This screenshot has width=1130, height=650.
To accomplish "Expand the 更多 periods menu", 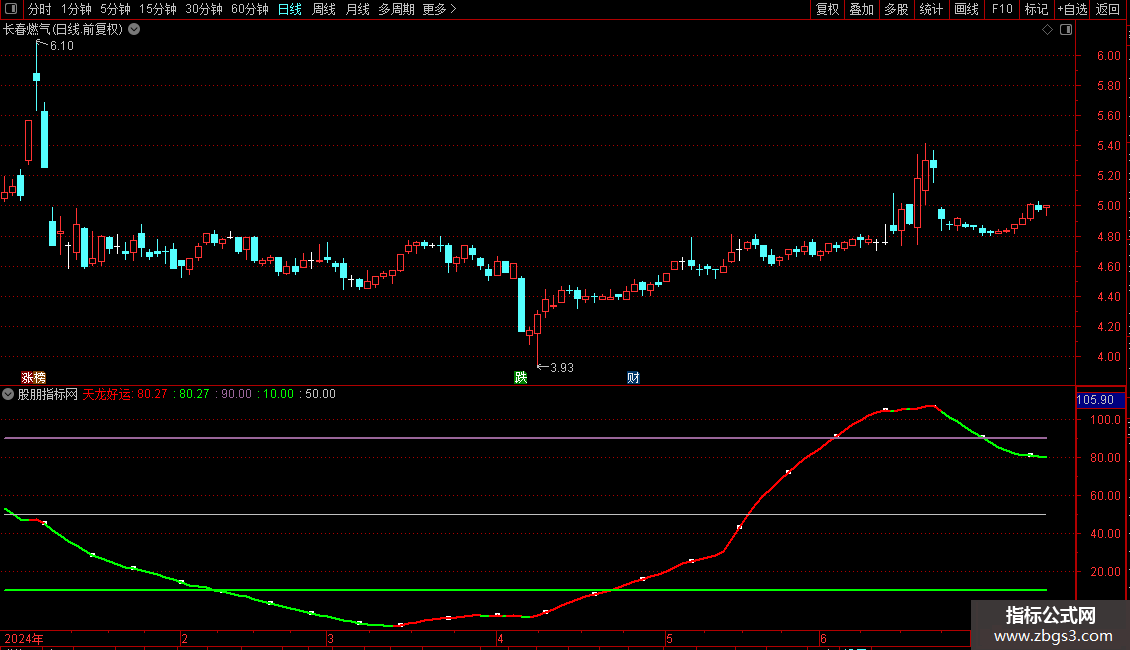I will click(439, 9).
